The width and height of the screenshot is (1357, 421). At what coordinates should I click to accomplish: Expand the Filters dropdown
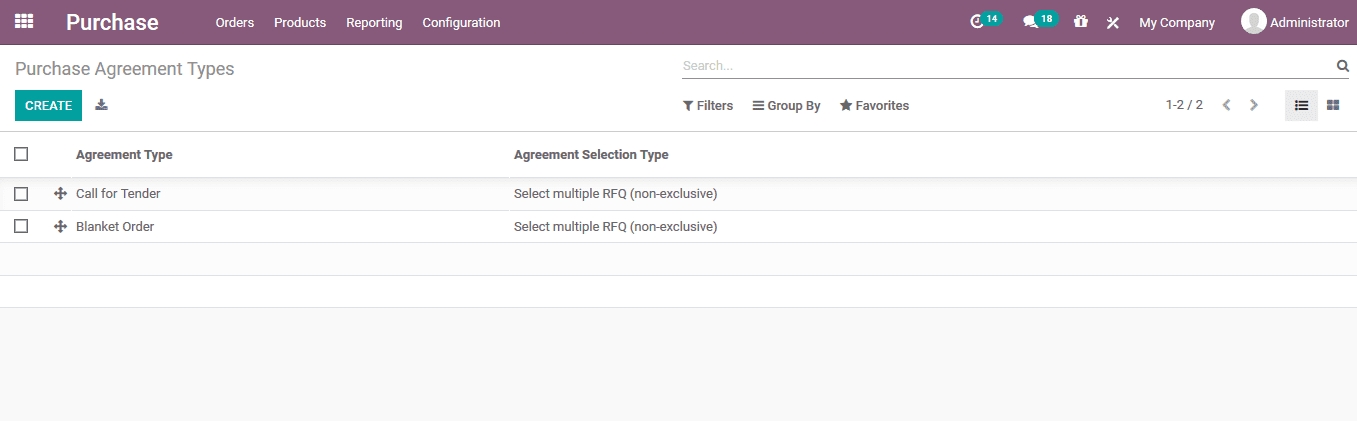(x=708, y=106)
